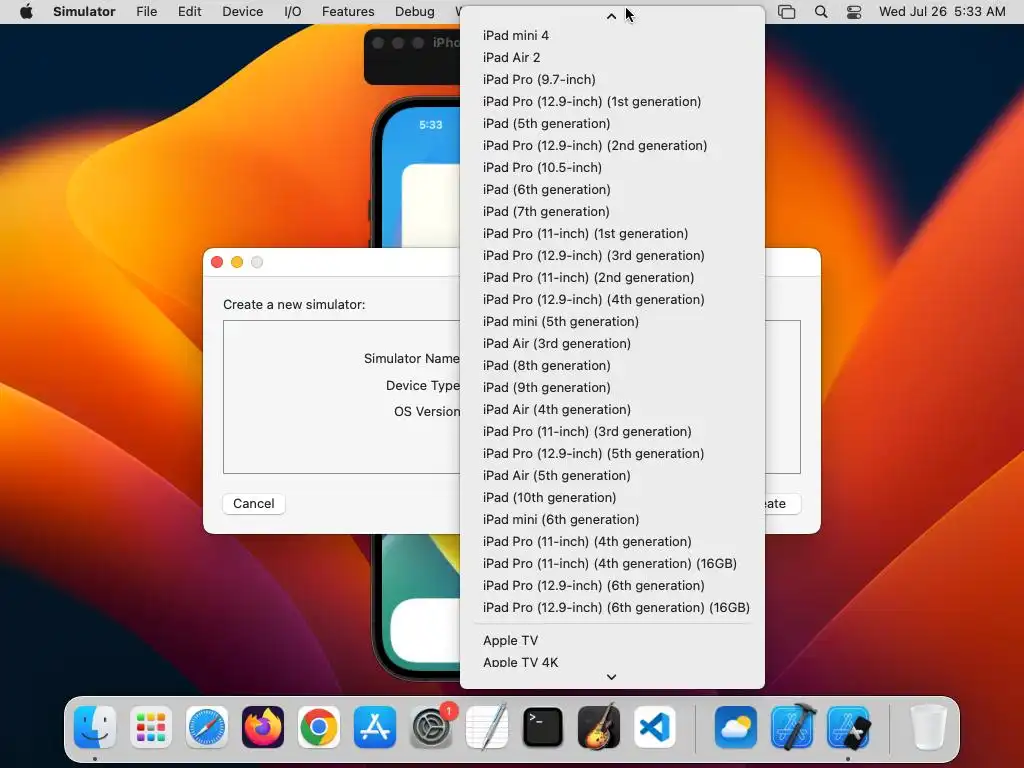Viewport: 1024px width, 768px height.
Task: Select iPad (9th generation)
Action: click(613, 387)
